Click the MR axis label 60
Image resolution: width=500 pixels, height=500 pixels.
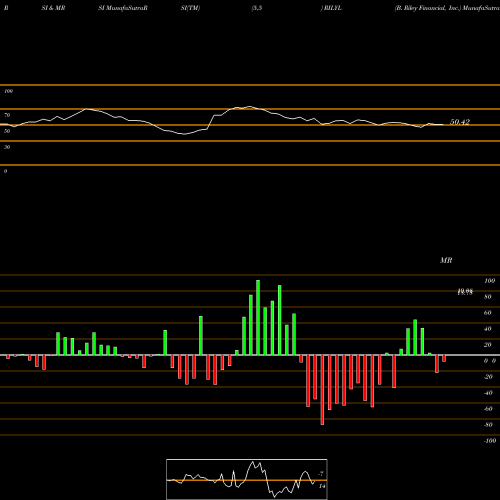coord(488,313)
